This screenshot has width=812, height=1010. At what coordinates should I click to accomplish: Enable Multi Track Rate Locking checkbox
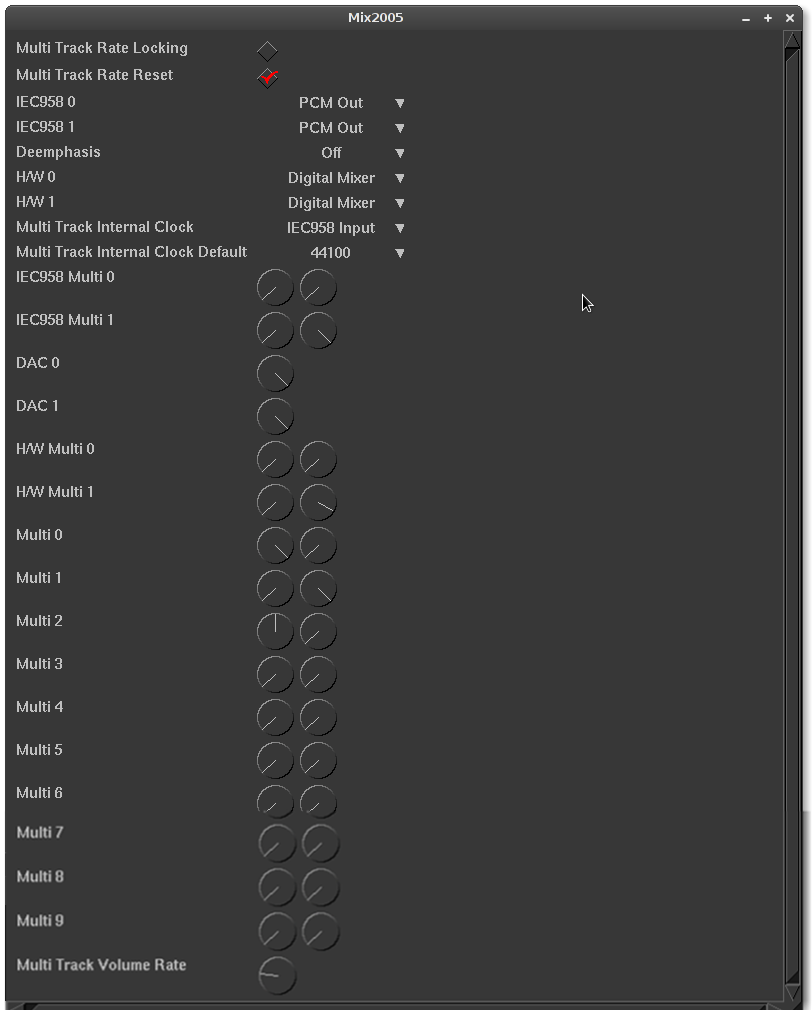pyautogui.click(x=267, y=50)
